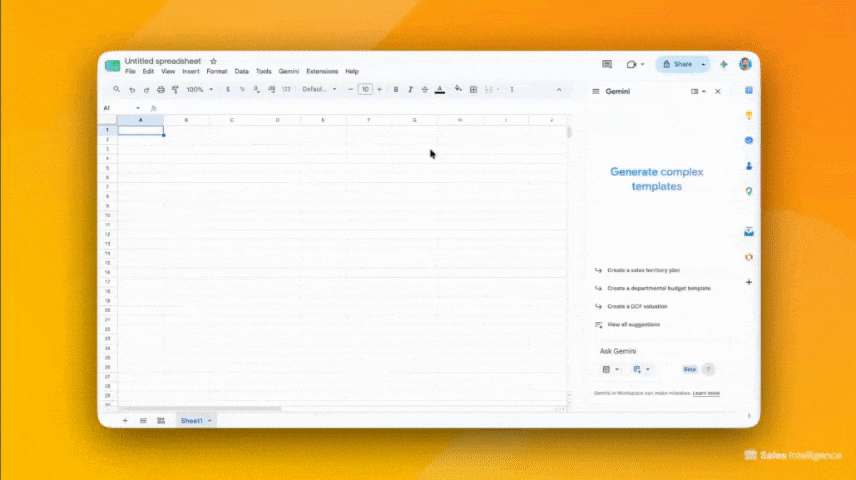
Task: Star the Untitled spreadsheet
Action: coord(213,61)
